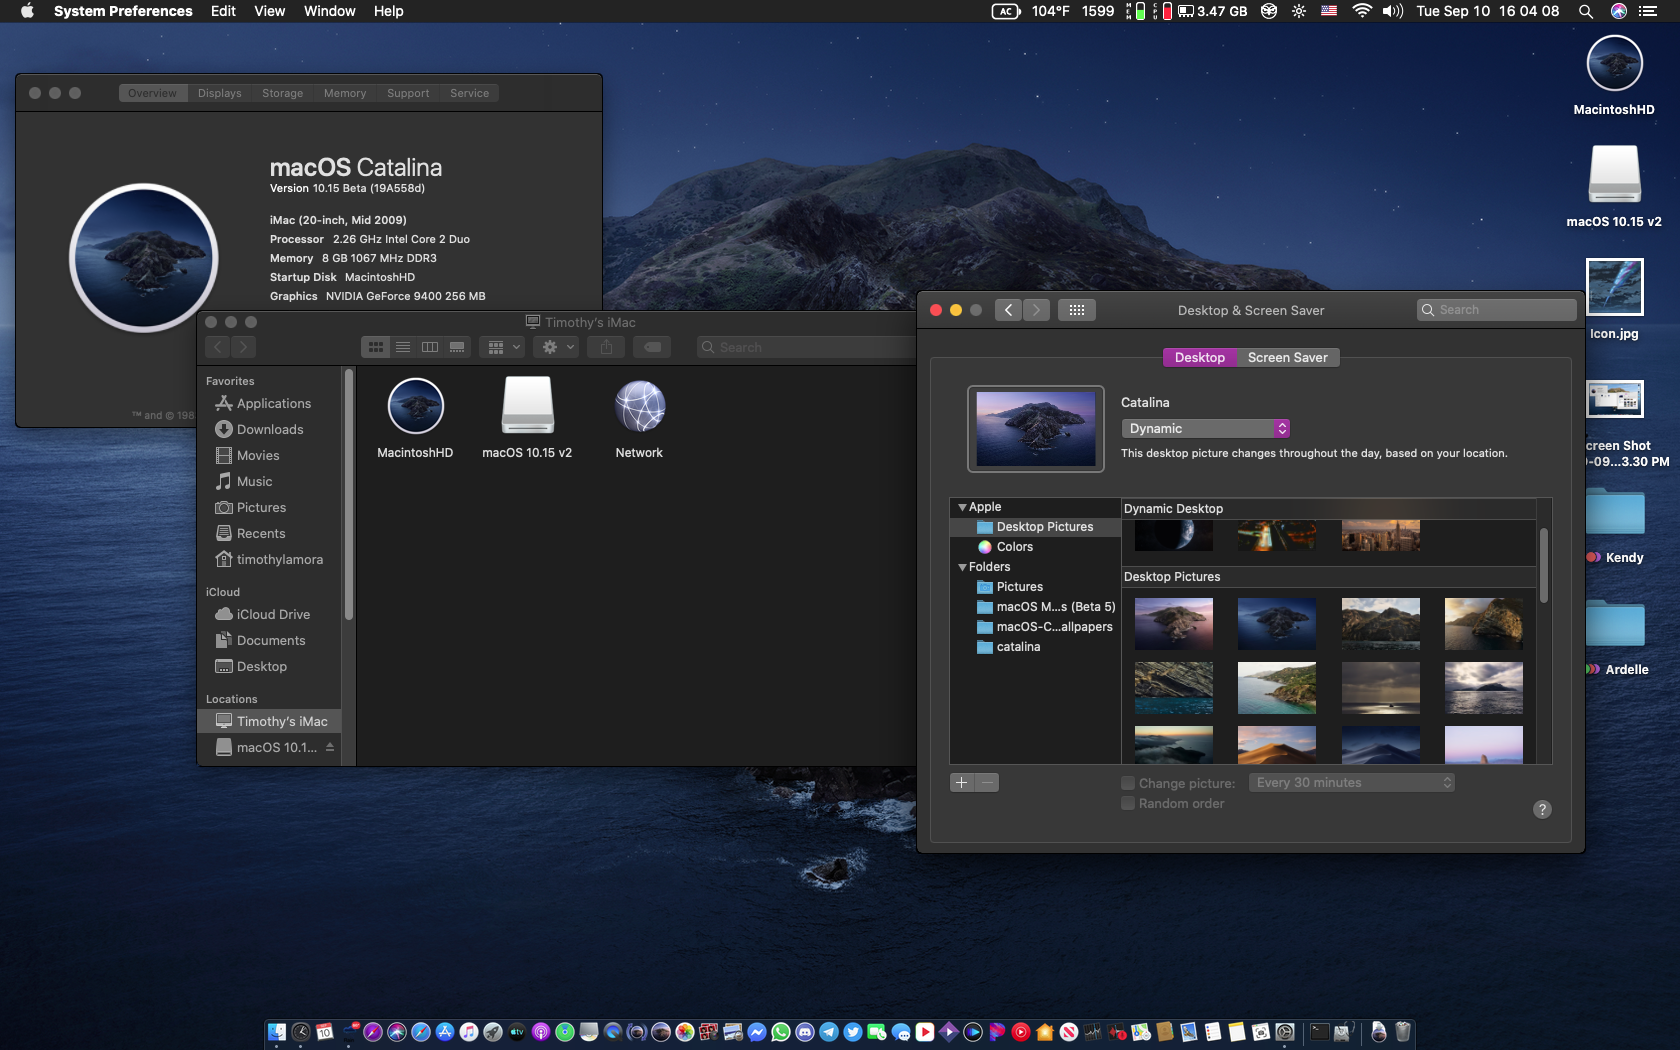
Task: Select Desktop Pictures folder in source list
Action: click(1035, 527)
